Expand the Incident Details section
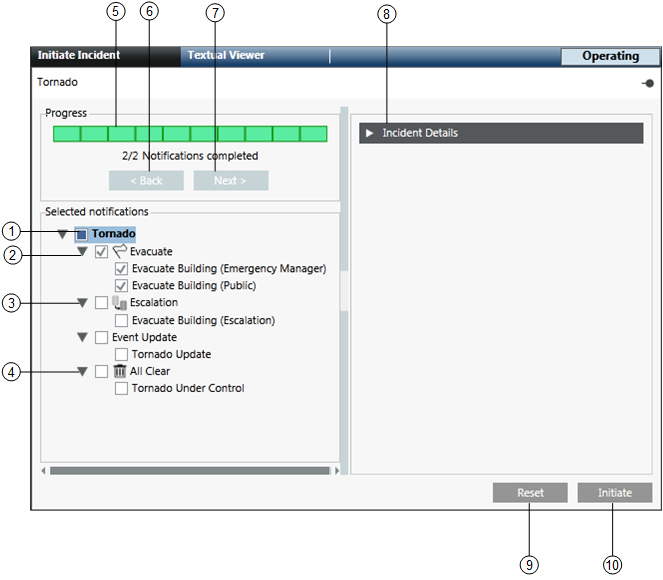 click(369, 133)
